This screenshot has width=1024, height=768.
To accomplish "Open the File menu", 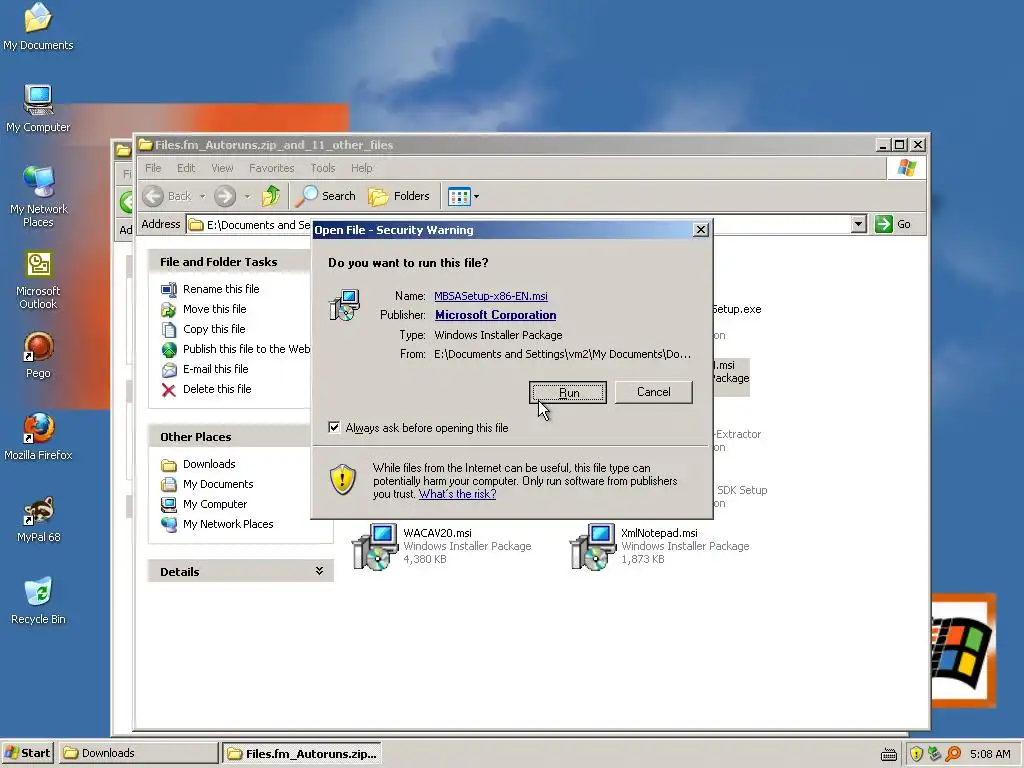I will pyautogui.click(x=153, y=168).
